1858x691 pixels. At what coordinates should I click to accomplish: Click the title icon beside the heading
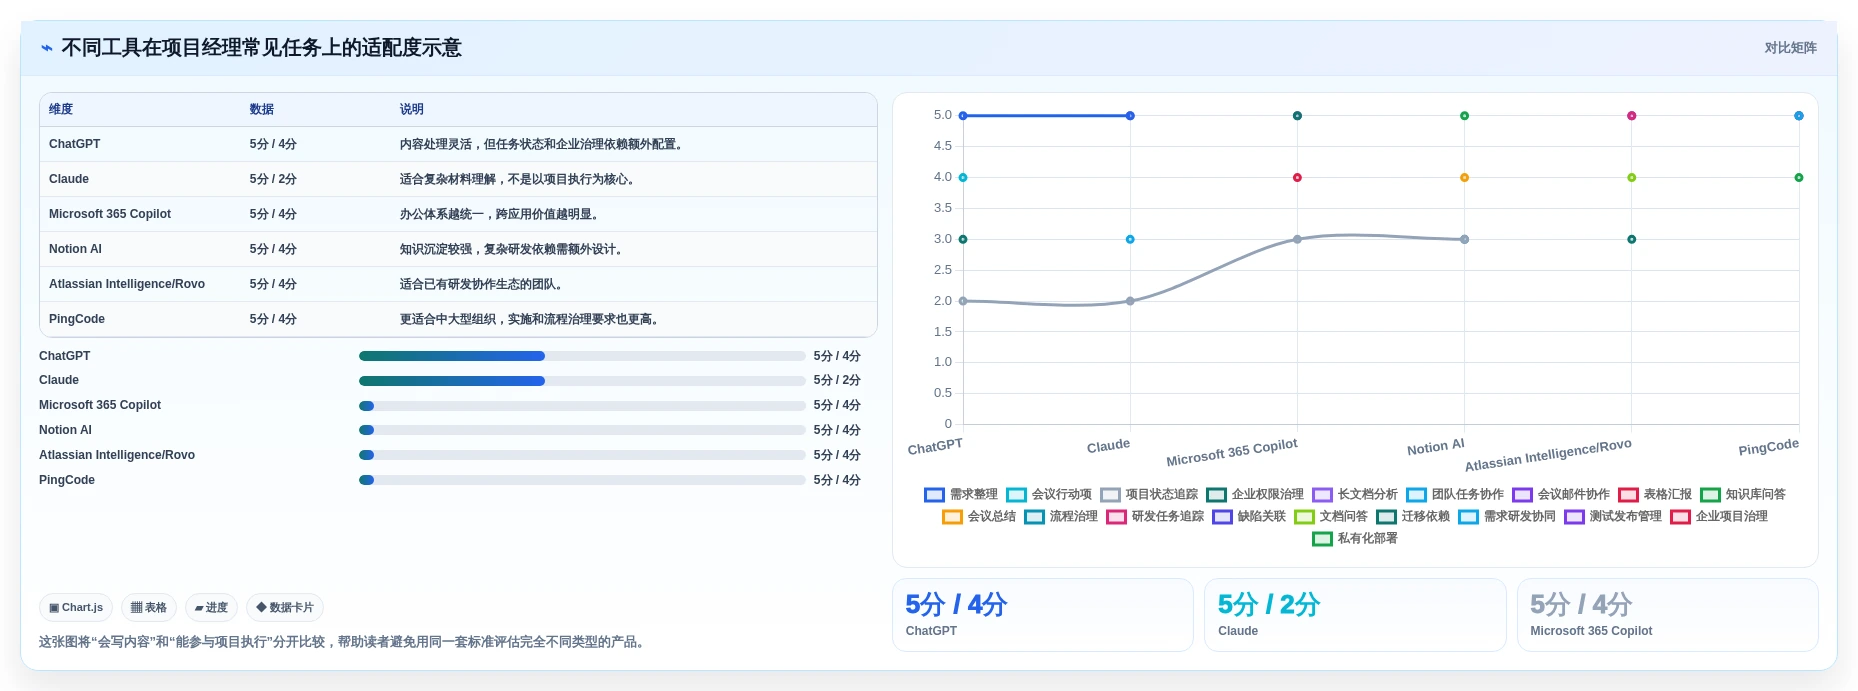47,48
